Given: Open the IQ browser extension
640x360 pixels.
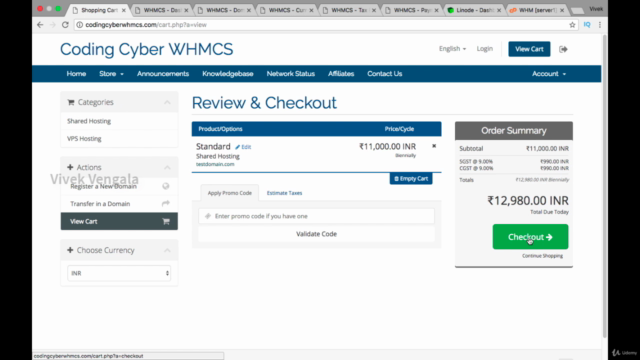Looking at the screenshot, I should [x=587, y=24].
